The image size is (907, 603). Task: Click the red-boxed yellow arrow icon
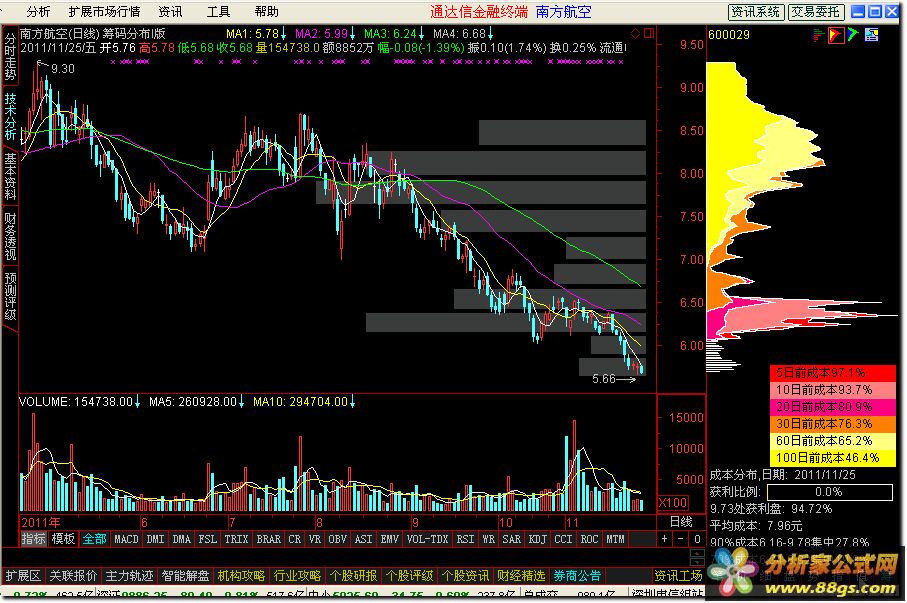click(x=835, y=35)
